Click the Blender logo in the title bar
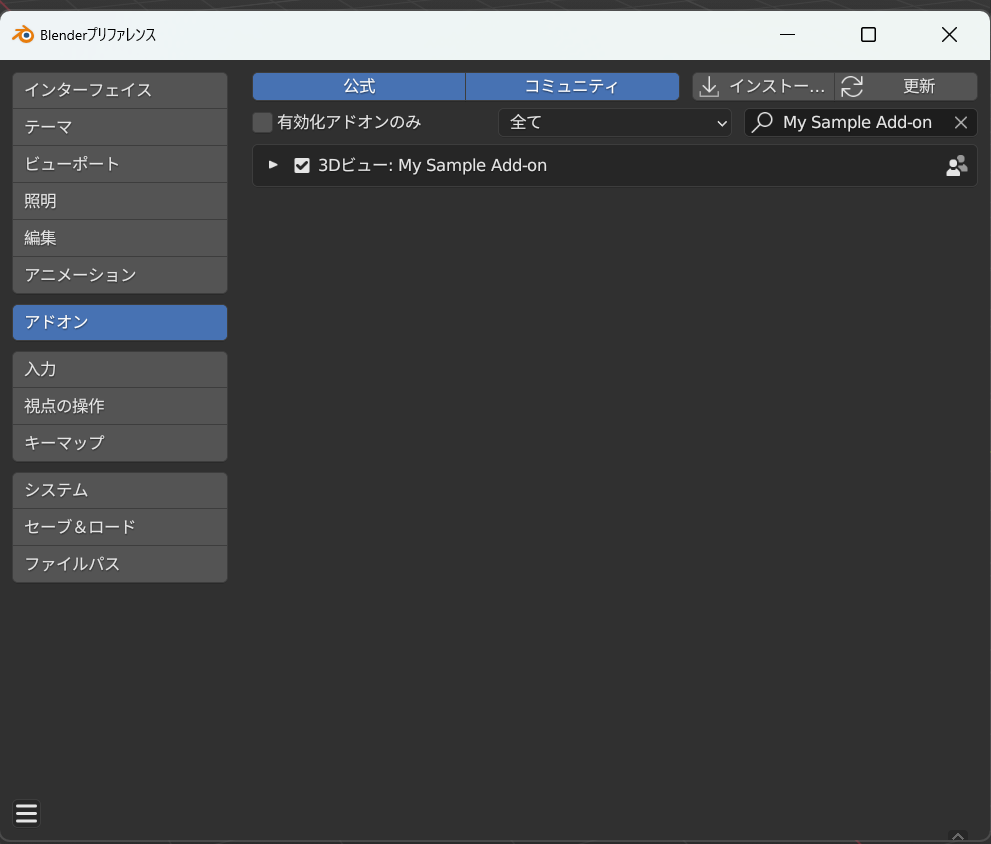Viewport: 991px width, 844px height. (22, 34)
